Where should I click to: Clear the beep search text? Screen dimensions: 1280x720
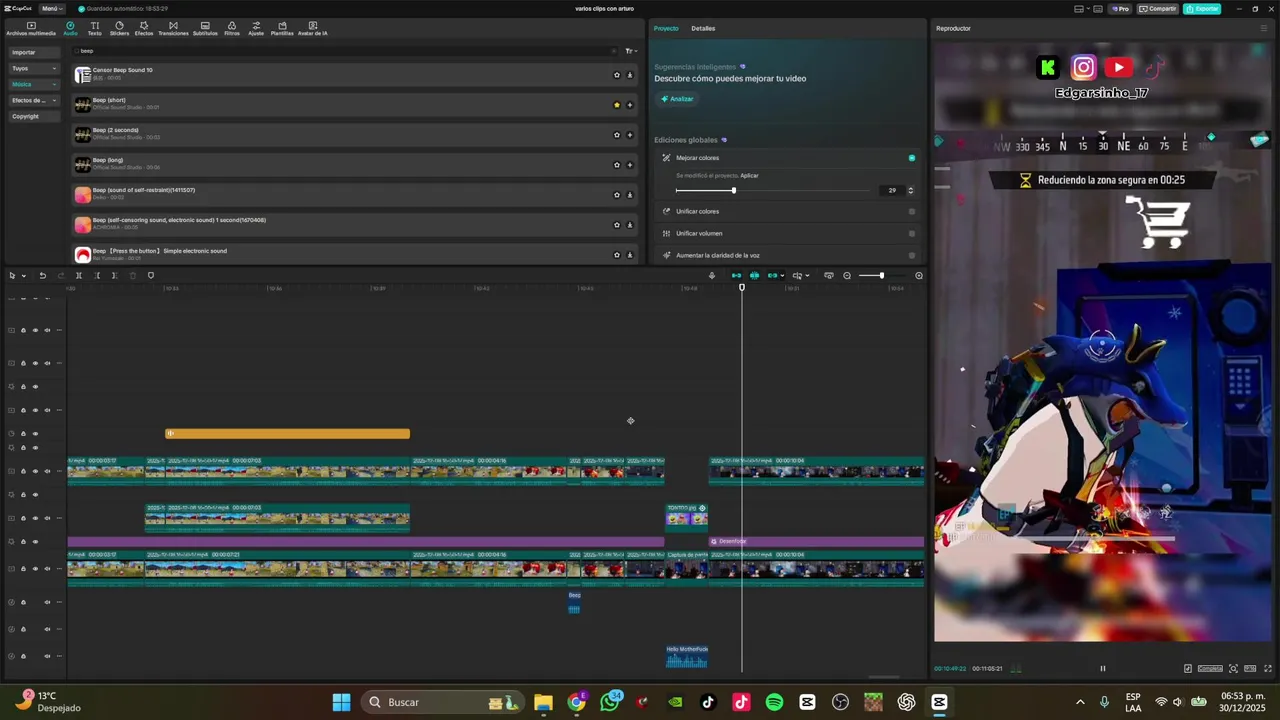point(614,51)
